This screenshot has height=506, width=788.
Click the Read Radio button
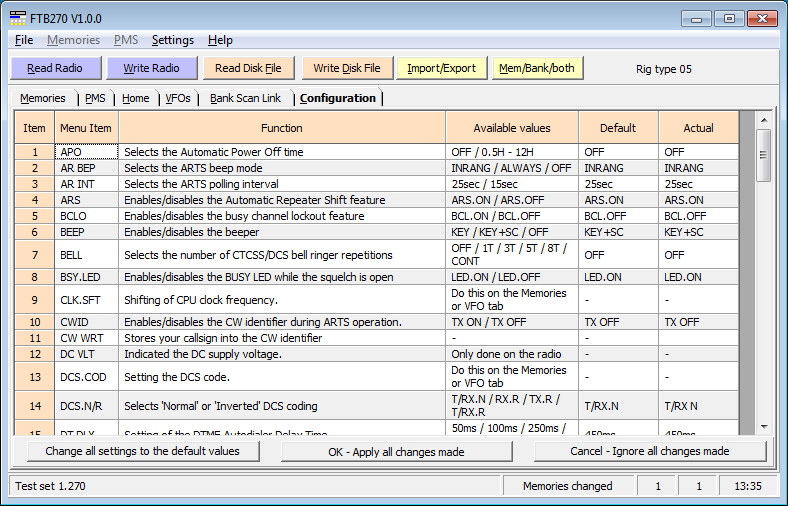coord(55,68)
